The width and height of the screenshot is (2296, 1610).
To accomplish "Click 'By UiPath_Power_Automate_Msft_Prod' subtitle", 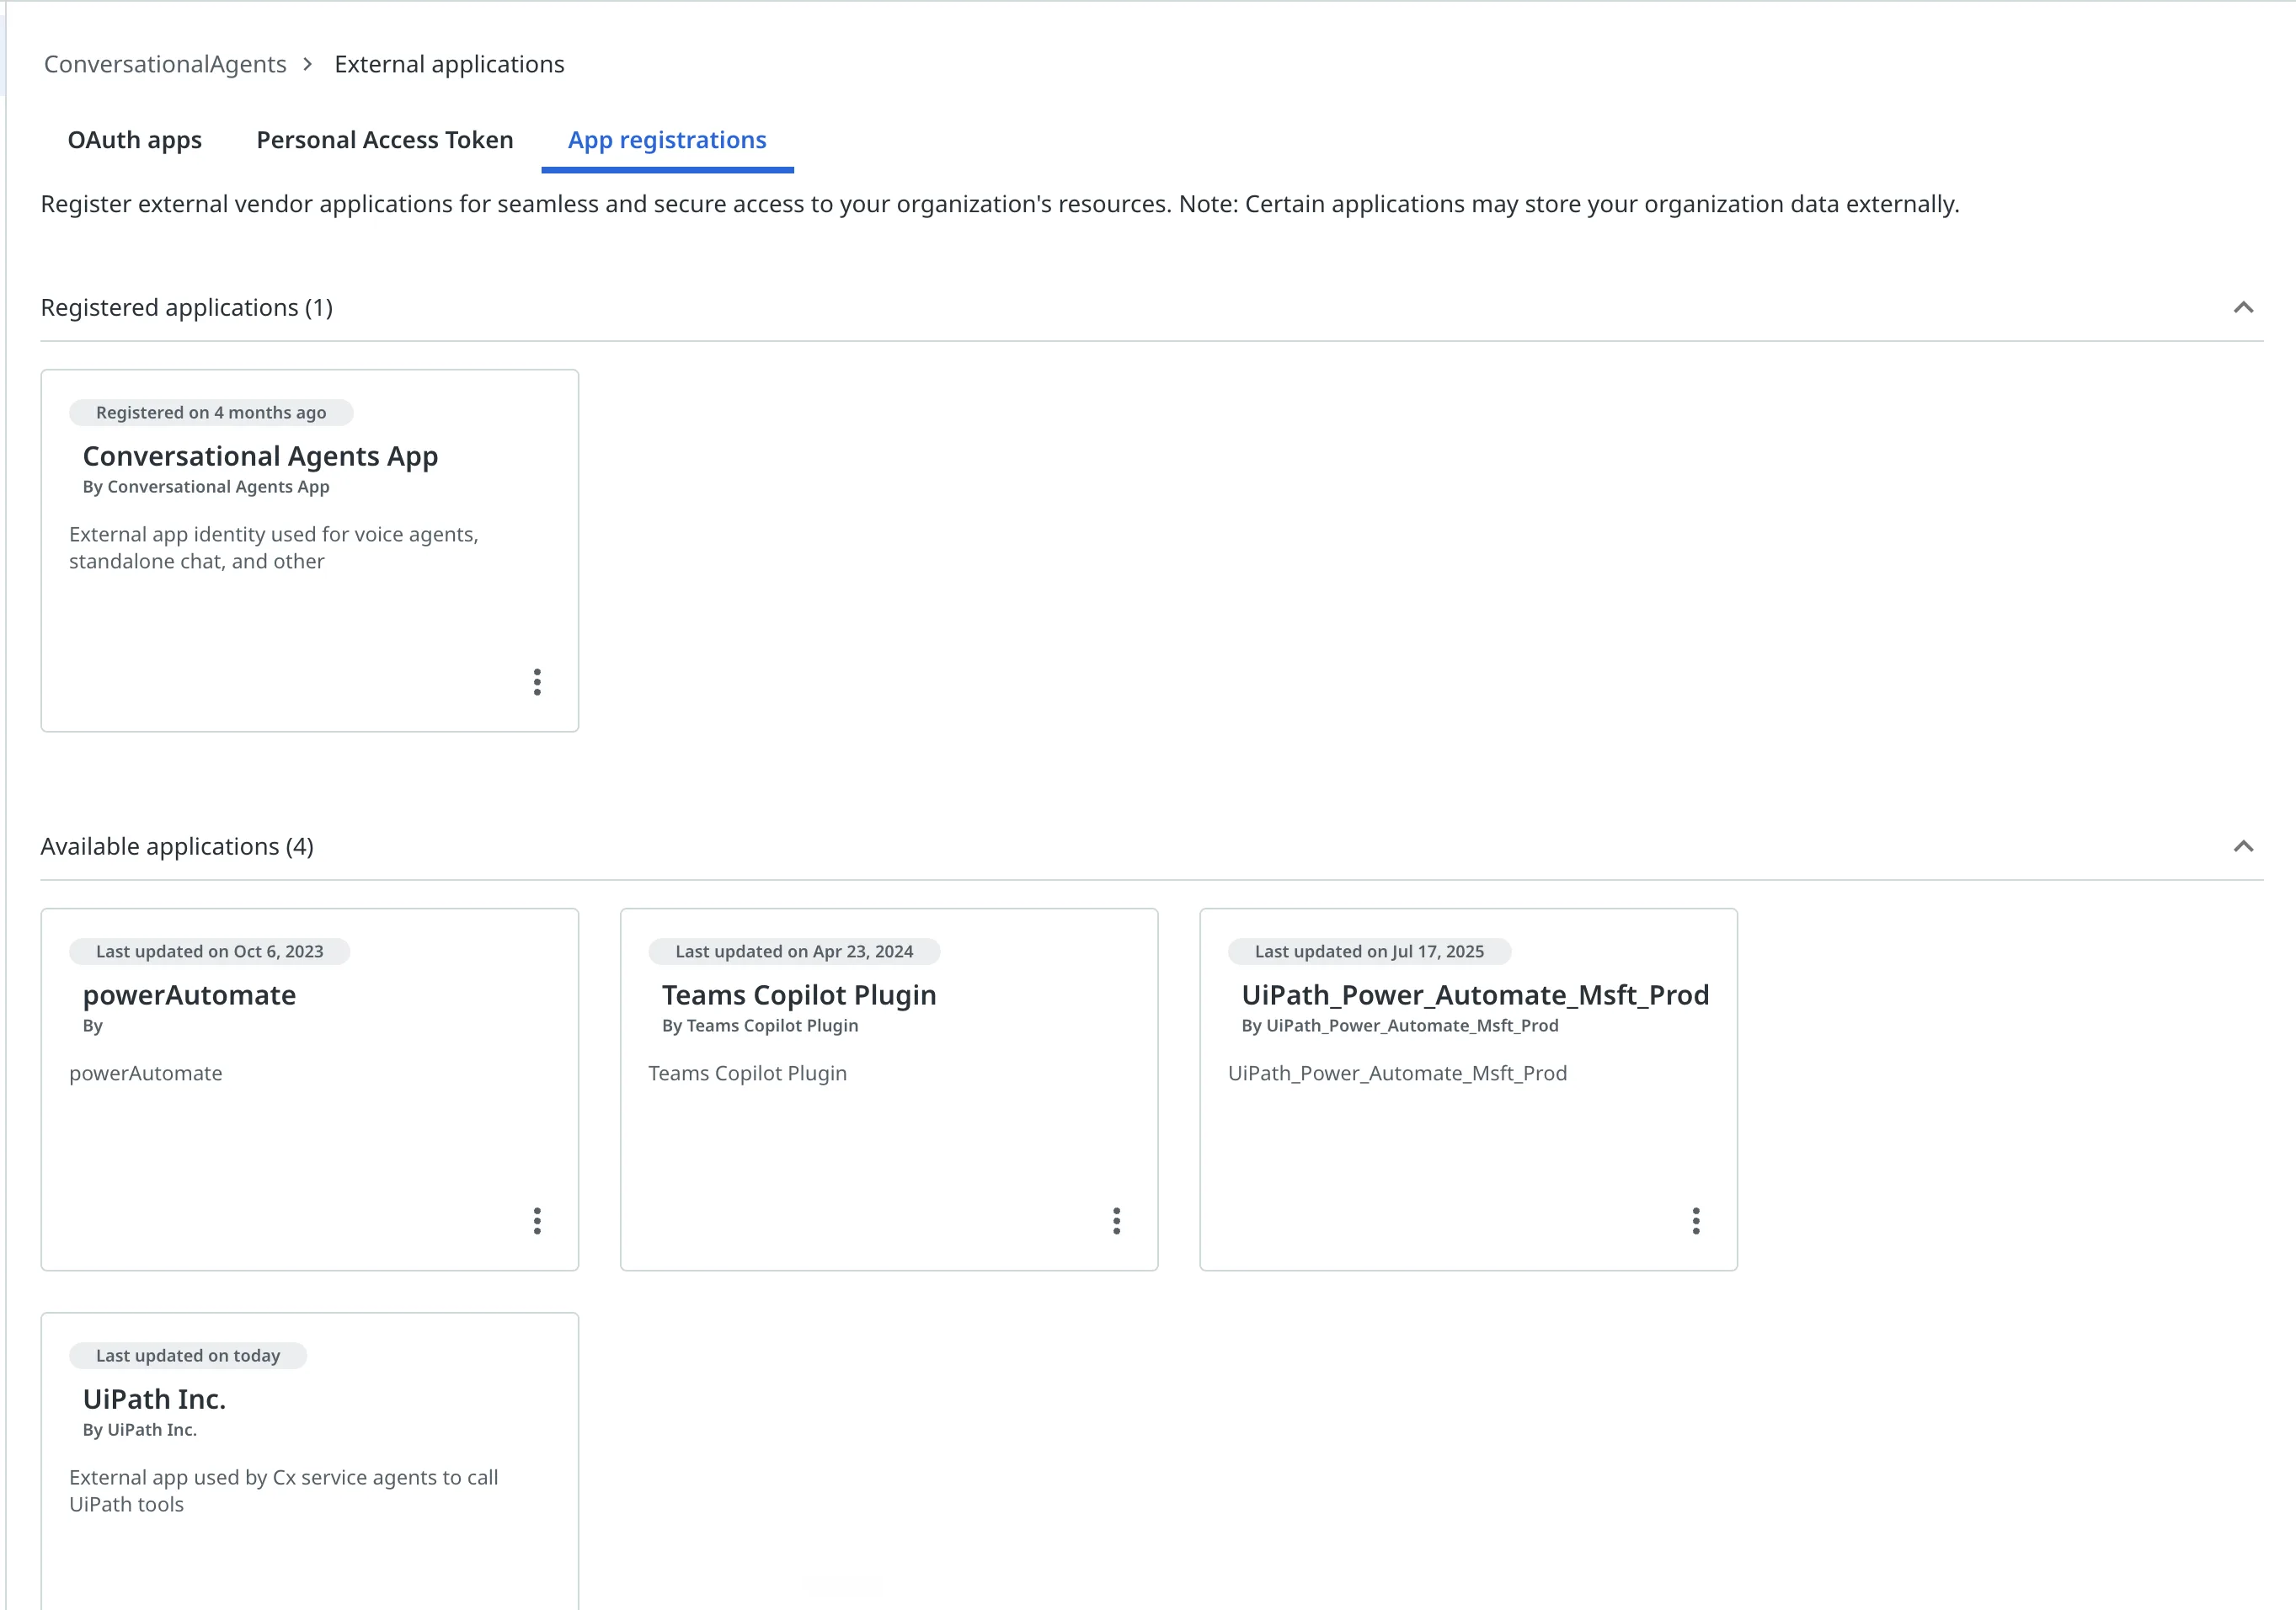I will 1400,1026.
